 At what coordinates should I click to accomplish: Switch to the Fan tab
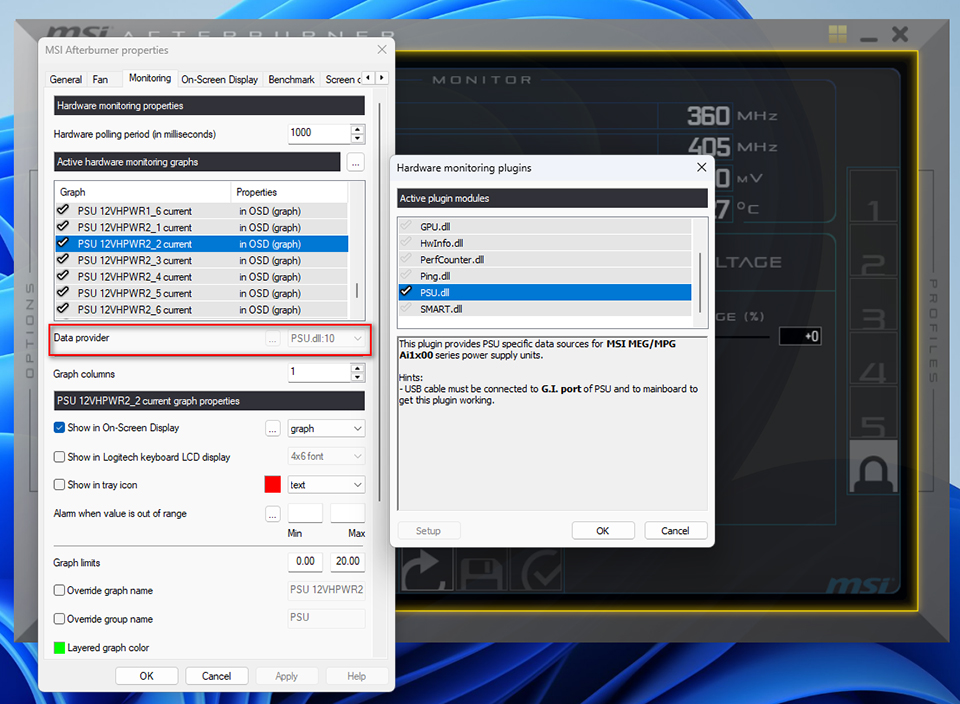[x=101, y=79]
